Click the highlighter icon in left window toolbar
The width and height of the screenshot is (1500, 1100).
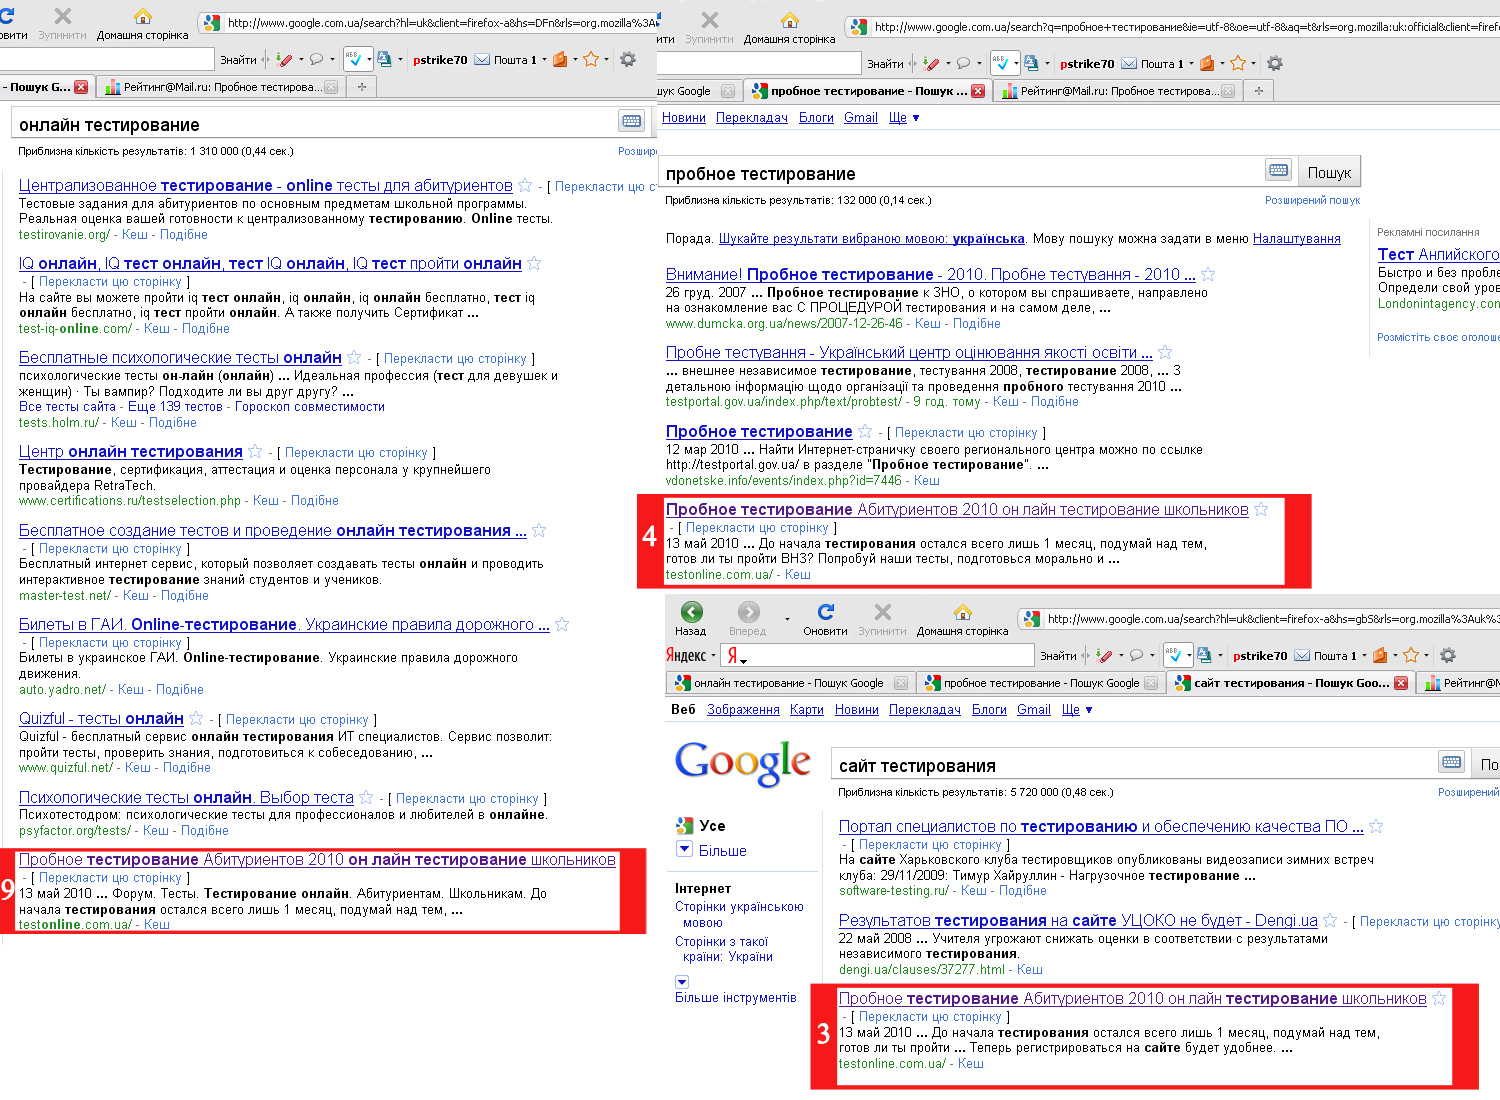(x=284, y=60)
